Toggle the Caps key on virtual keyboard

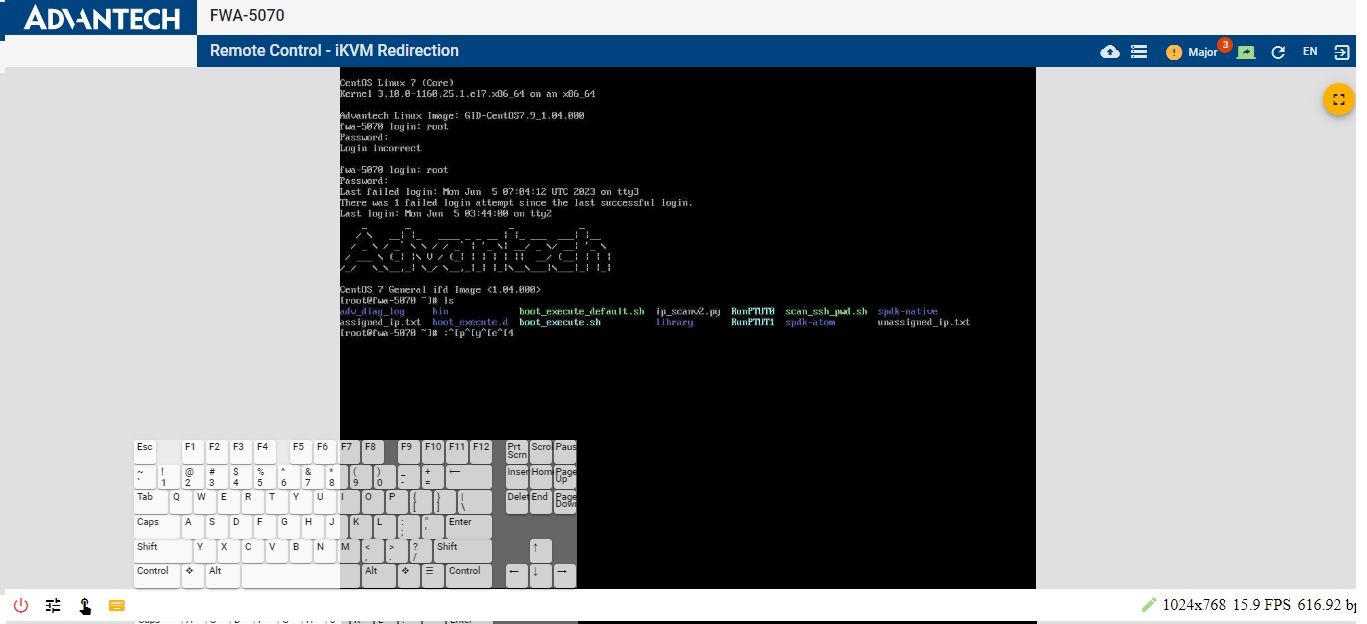click(156, 526)
